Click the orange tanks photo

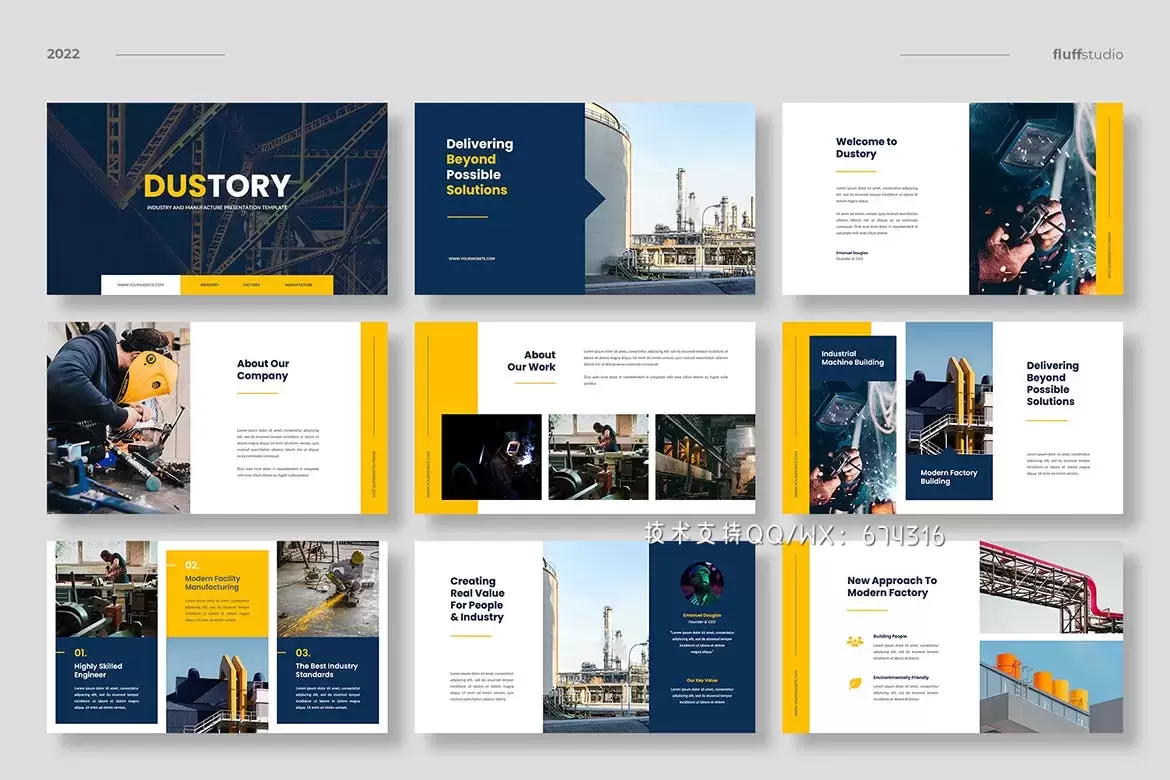pos(1051,686)
